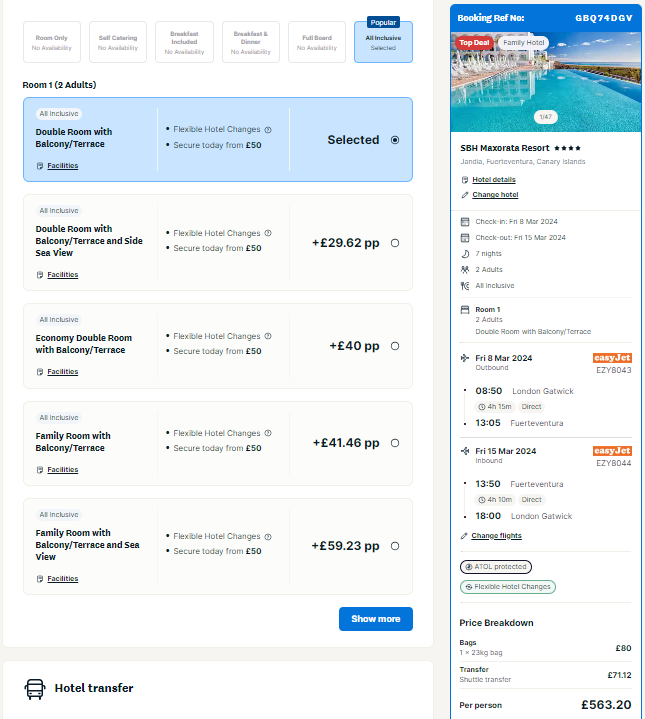The image size is (645, 719).
Task: Click info icon beside selected room's Flexible Hotel Changes
Action: (x=268, y=130)
